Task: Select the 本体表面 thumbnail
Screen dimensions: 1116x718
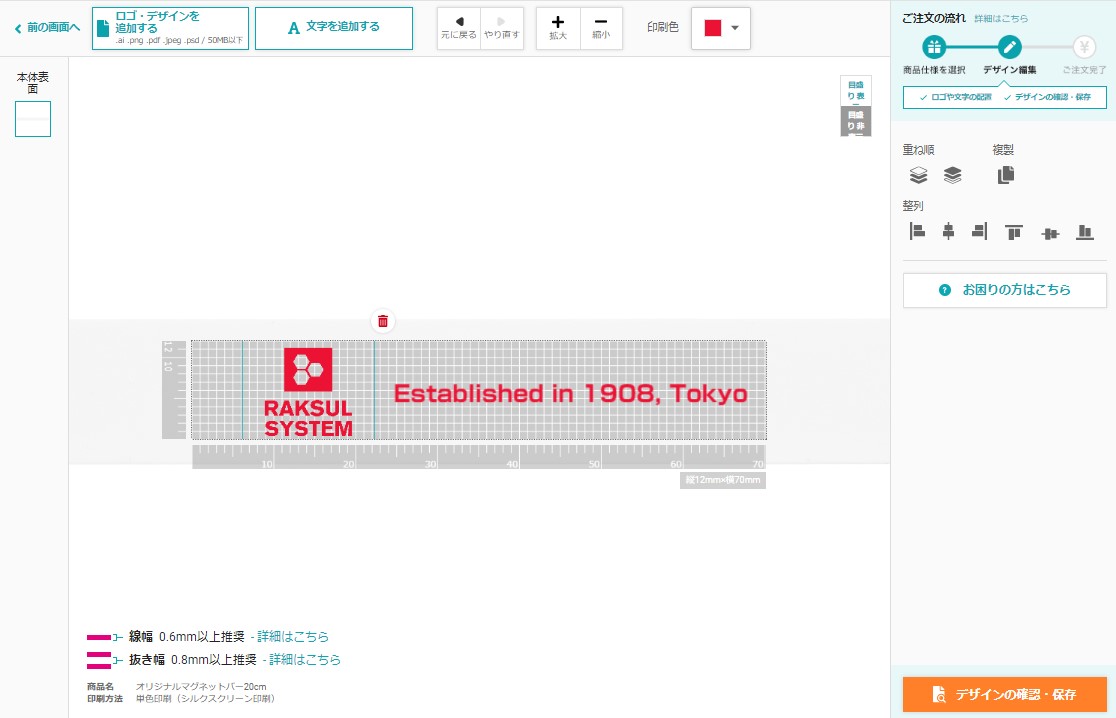Action: click(33, 119)
